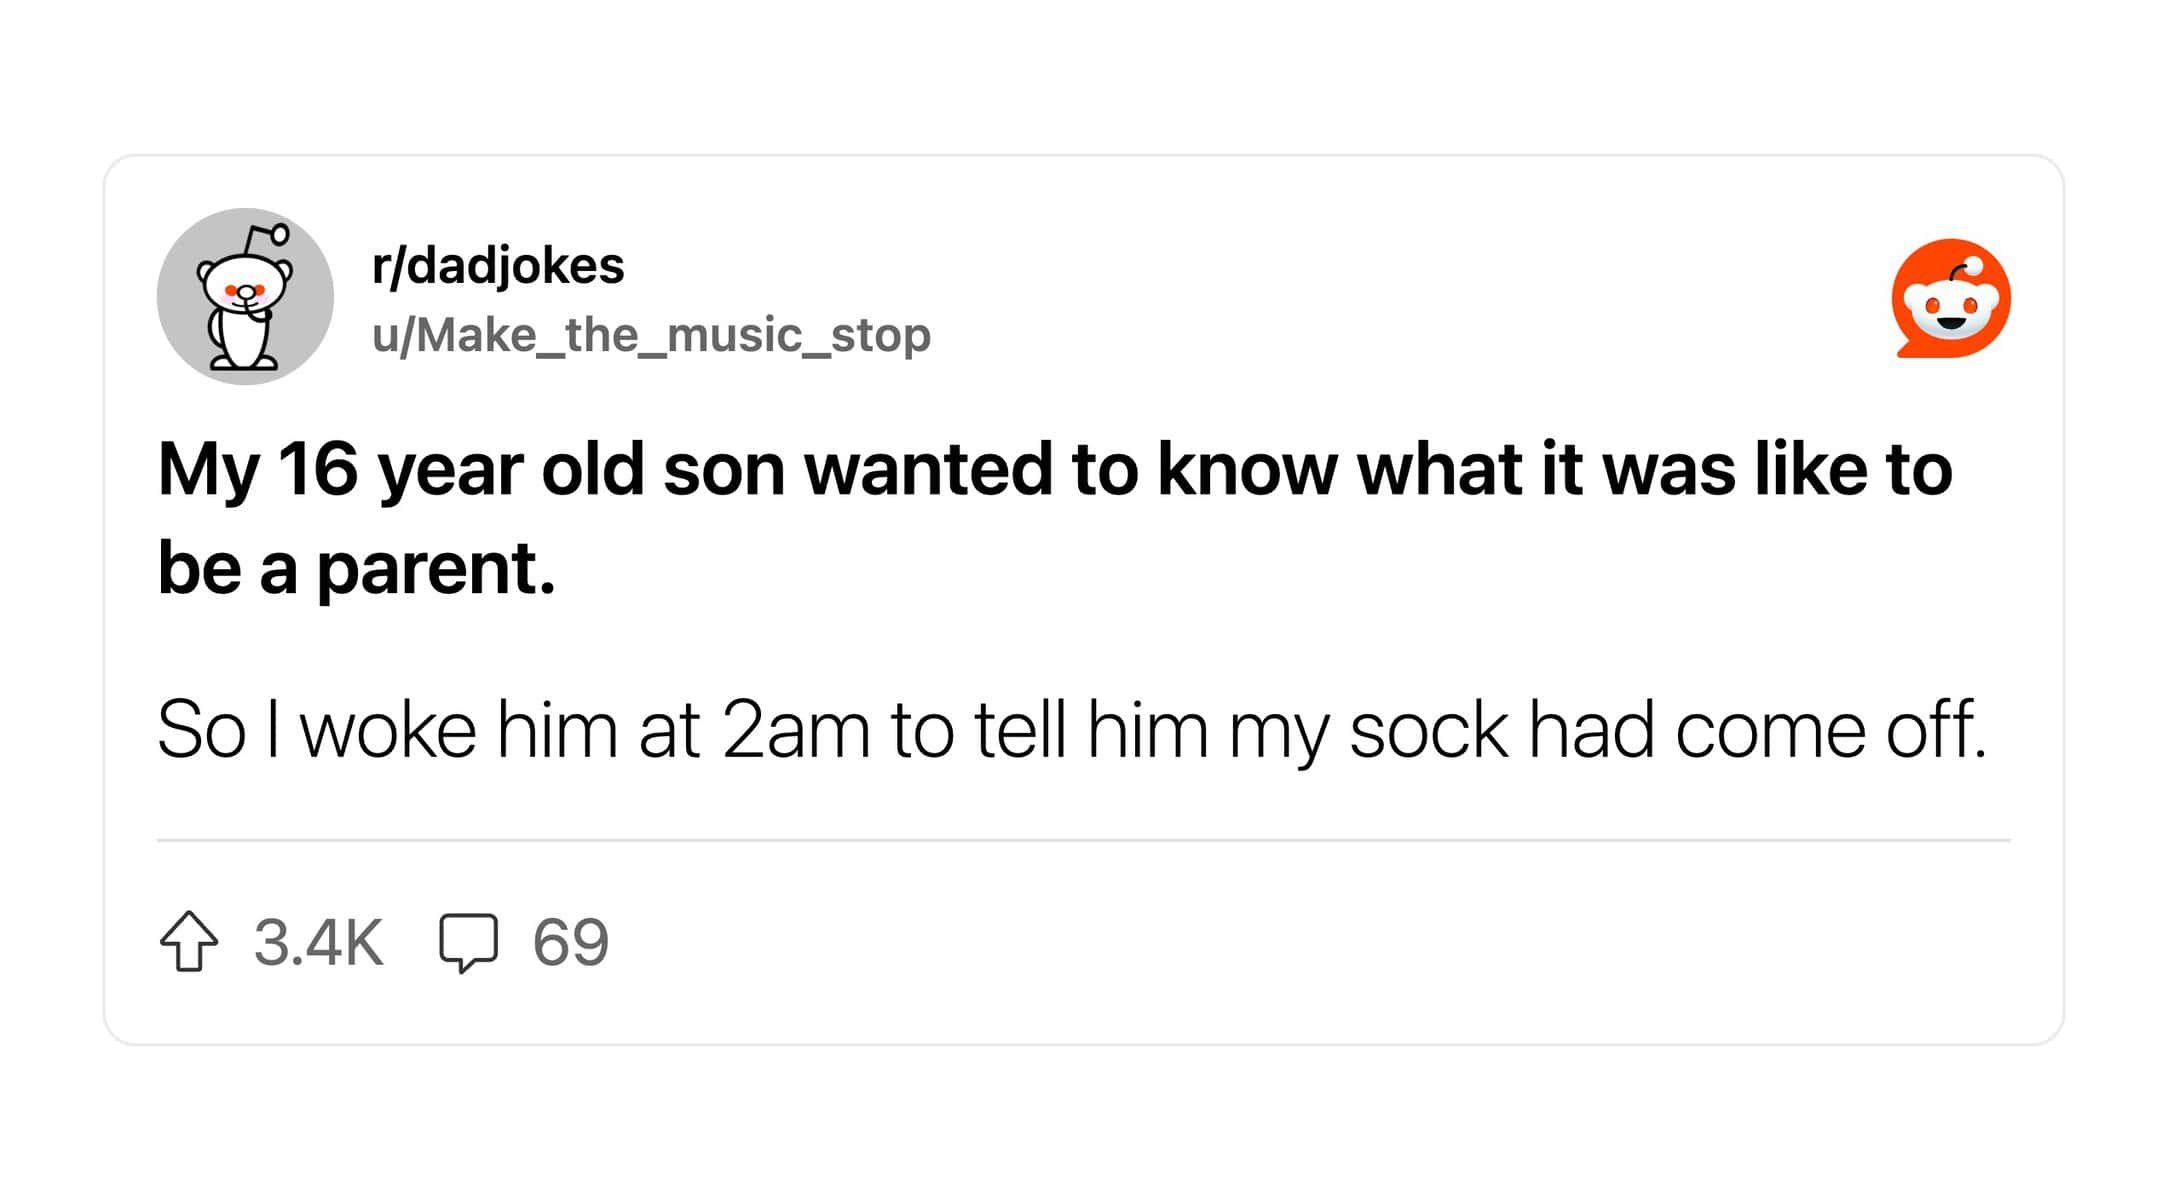2168x1200 pixels.
Task: Click the word "sock" in the post body
Action: pyautogui.click(x=1428, y=730)
